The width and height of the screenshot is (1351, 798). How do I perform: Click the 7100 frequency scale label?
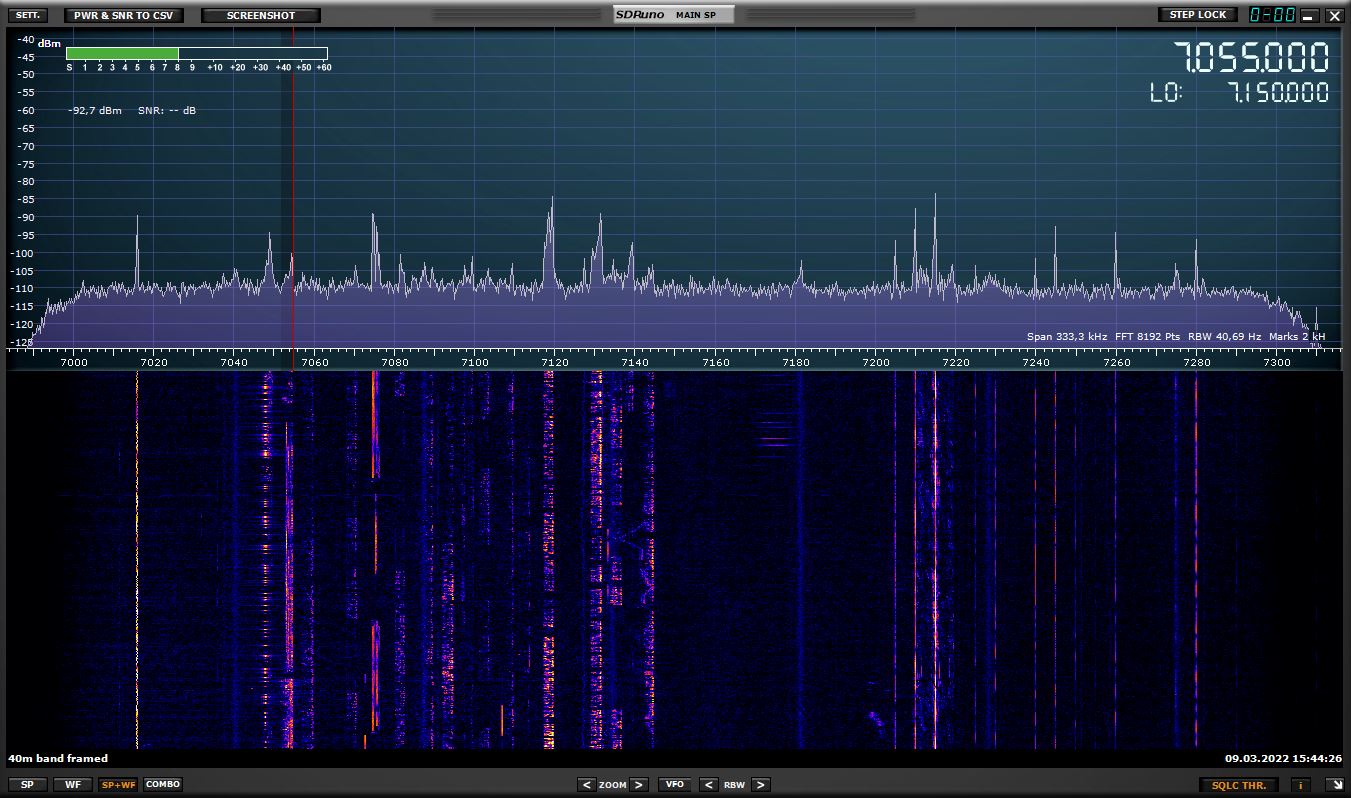(x=475, y=362)
